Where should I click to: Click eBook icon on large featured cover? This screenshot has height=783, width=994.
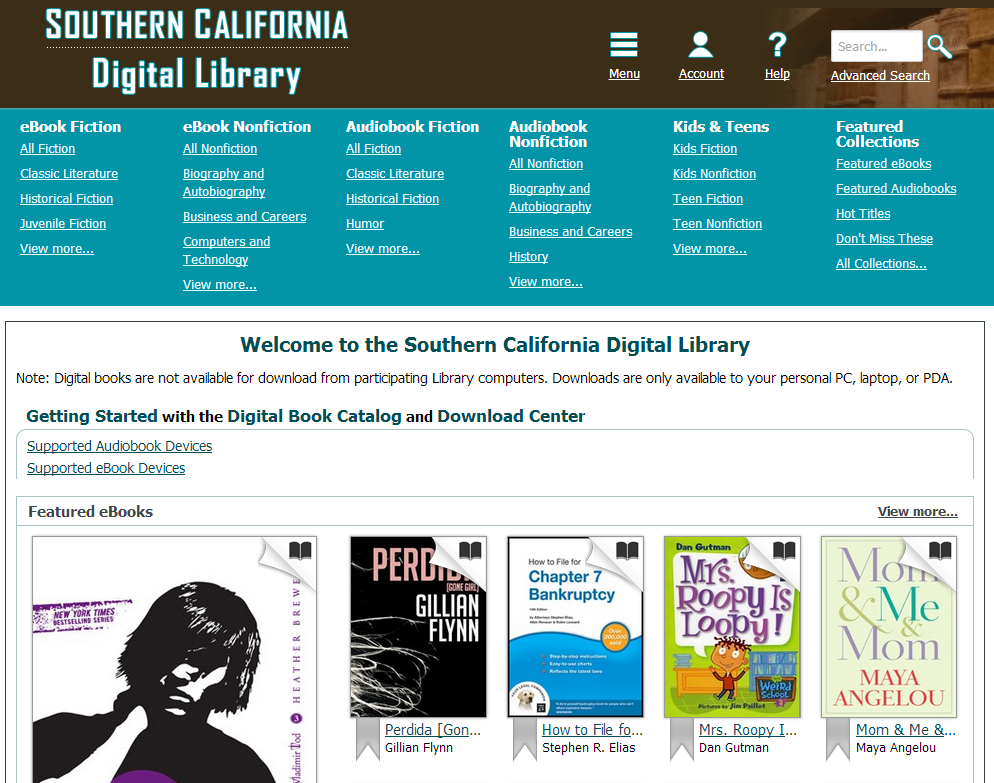click(300, 550)
